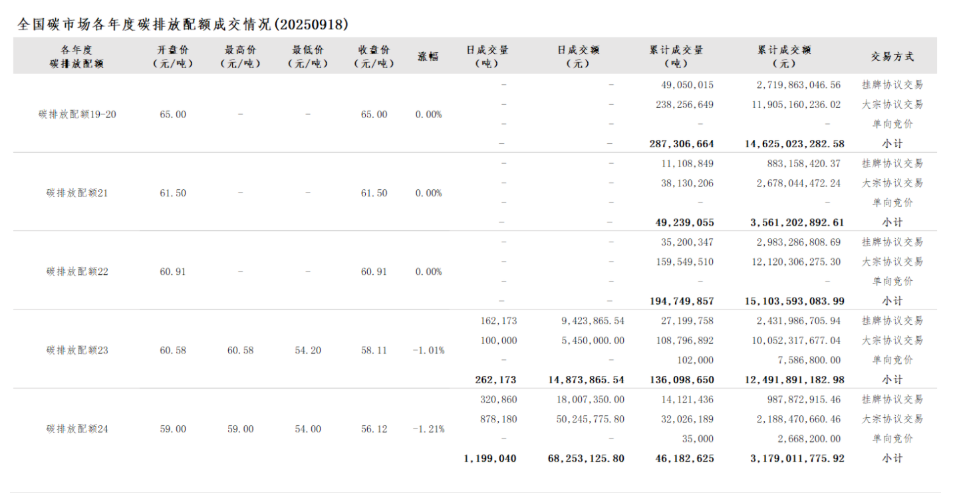Click the daily turnover total 68,253,125.80
This screenshot has height=504, width=963.
[586, 458]
